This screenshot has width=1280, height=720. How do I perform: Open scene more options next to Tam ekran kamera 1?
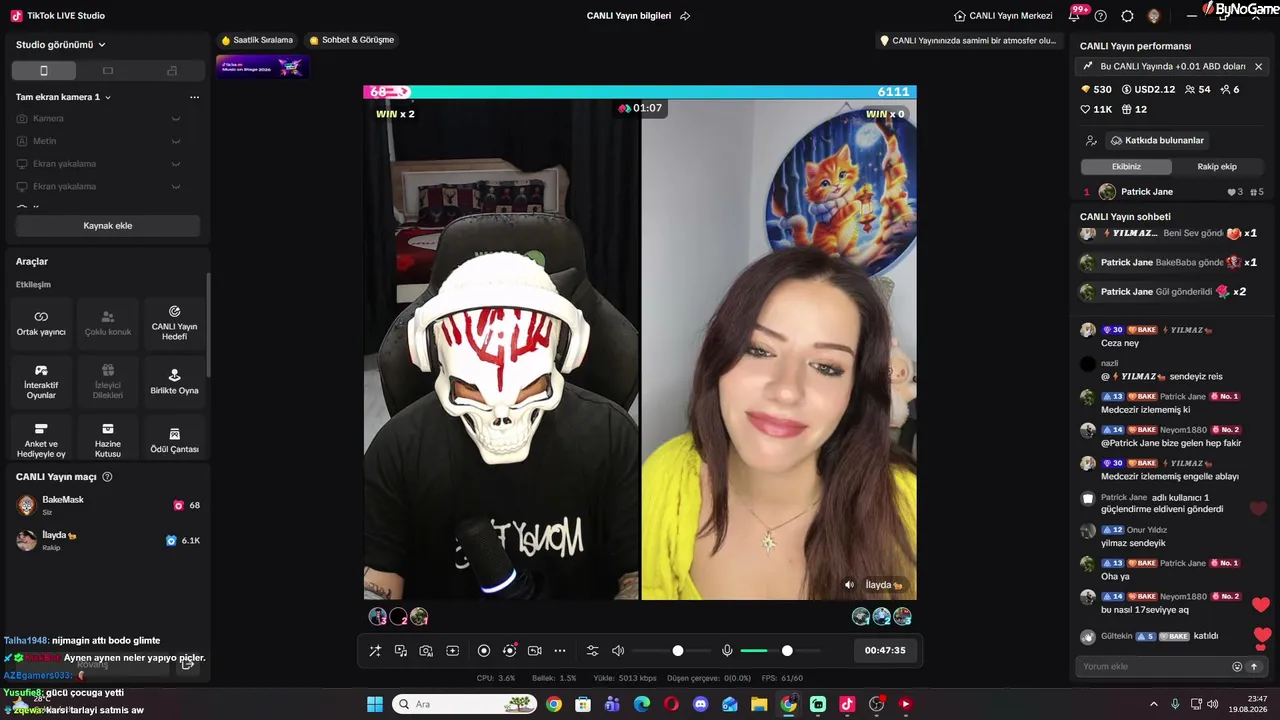pyautogui.click(x=194, y=97)
